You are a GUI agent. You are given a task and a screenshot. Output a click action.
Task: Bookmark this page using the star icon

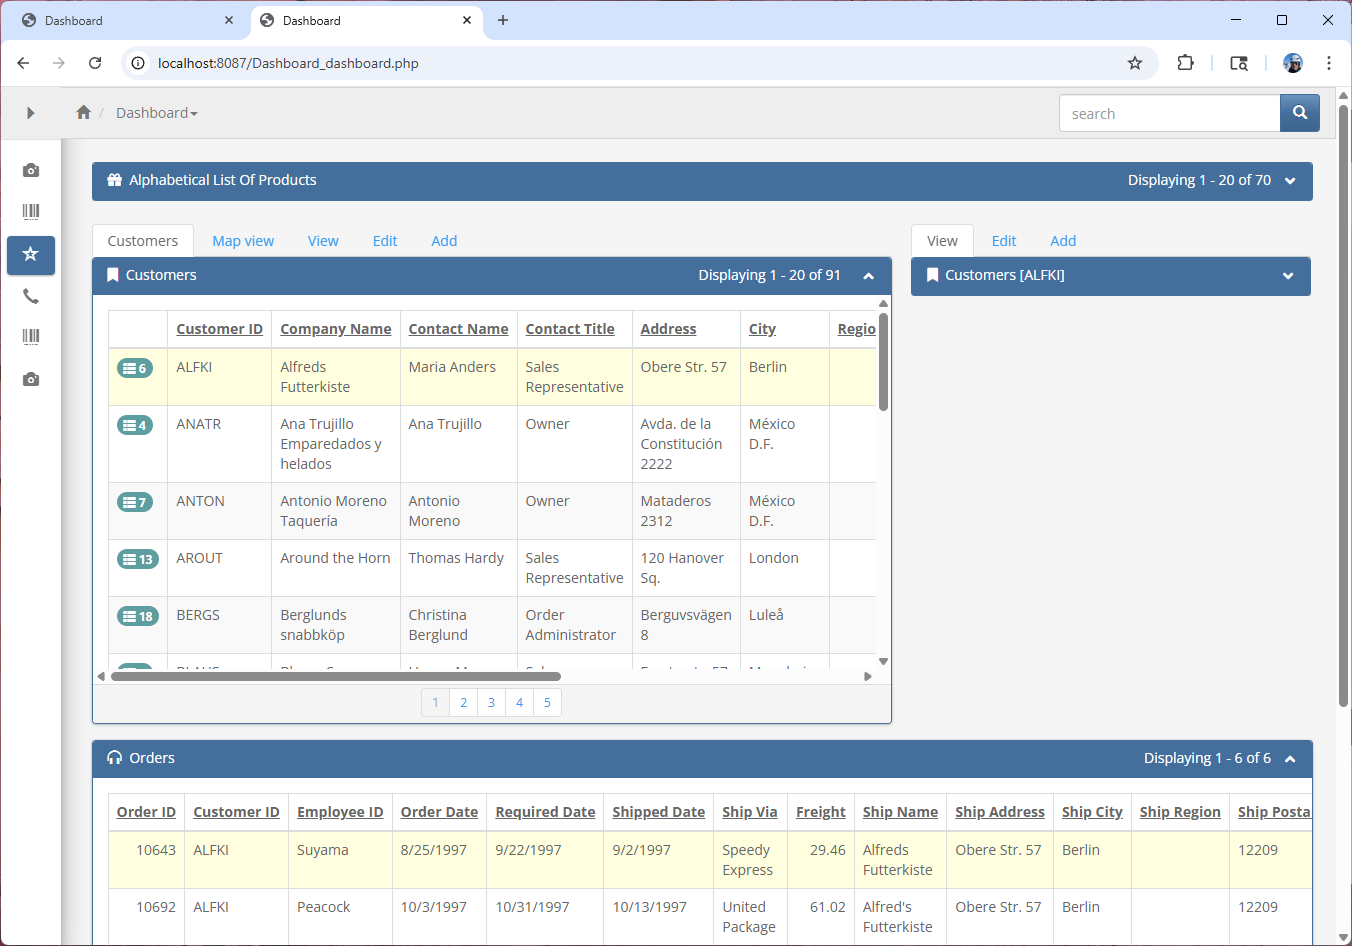[1134, 63]
